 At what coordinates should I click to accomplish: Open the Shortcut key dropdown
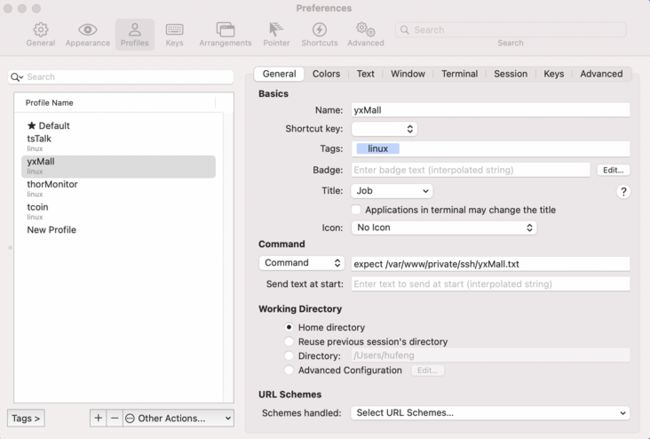pyautogui.click(x=384, y=129)
